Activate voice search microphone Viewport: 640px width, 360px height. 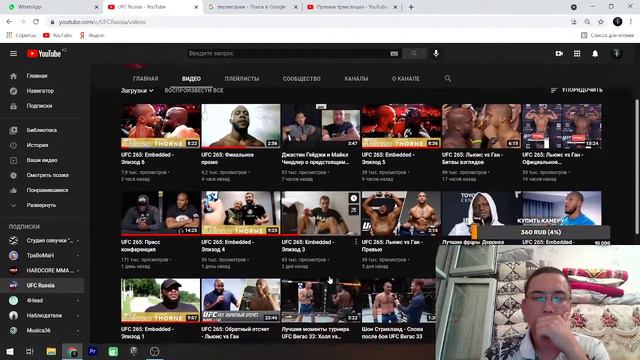(x=436, y=53)
